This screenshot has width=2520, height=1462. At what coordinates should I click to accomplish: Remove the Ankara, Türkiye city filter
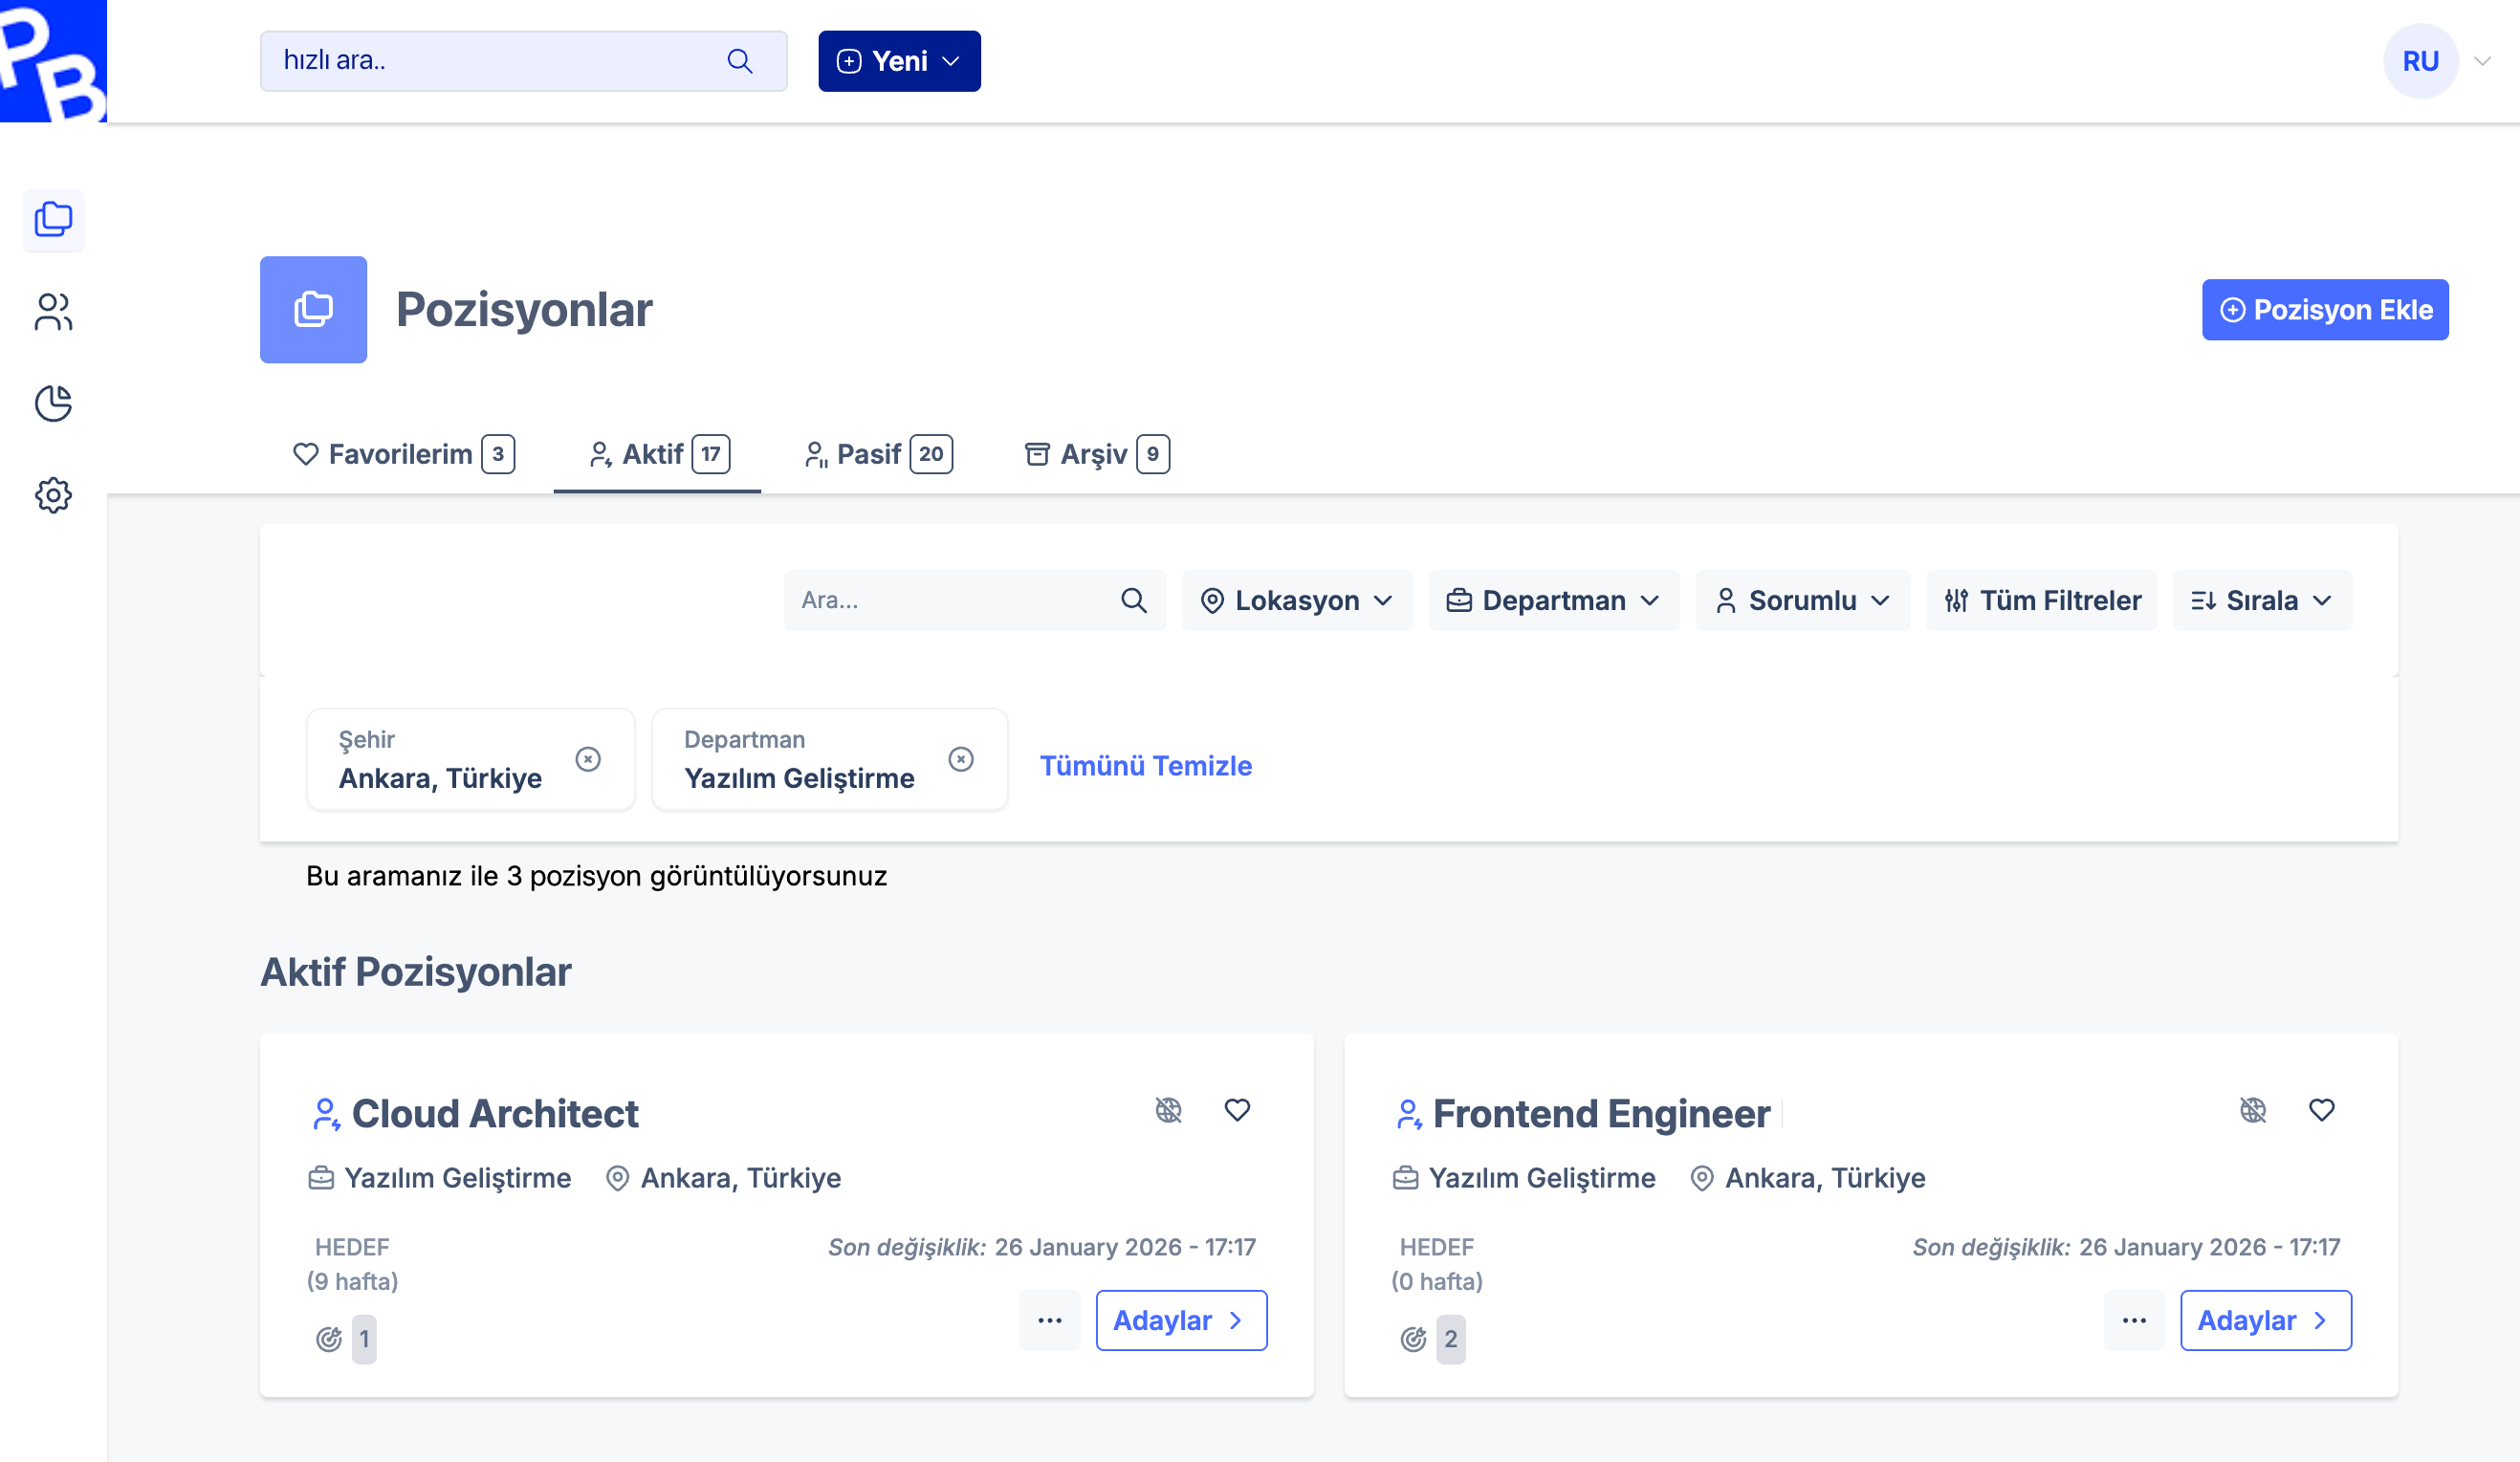(588, 759)
